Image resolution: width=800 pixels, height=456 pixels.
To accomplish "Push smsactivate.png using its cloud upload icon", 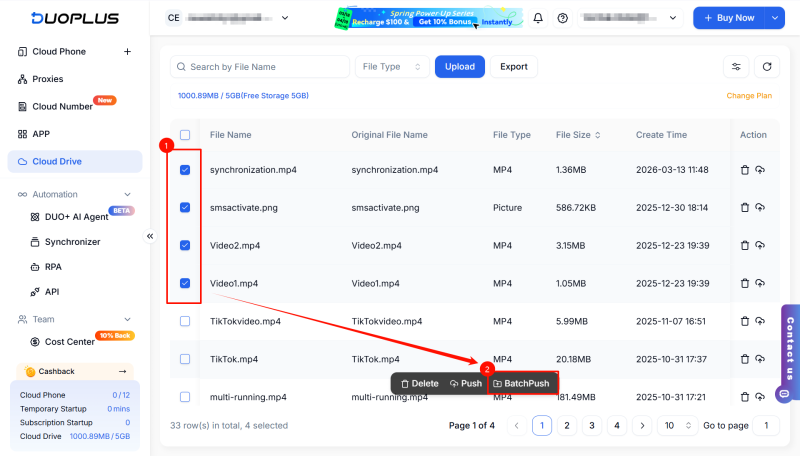I will [x=760, y=208].
